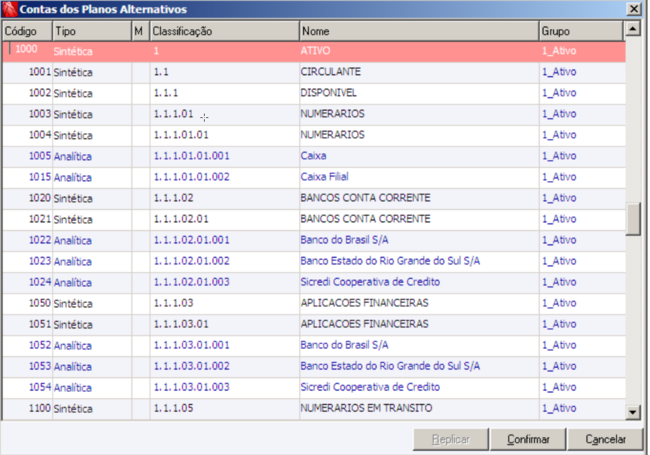The width and height of the screenshot is (650, 455).
Task: Sort by the Grupo column header
Action: 581,31
